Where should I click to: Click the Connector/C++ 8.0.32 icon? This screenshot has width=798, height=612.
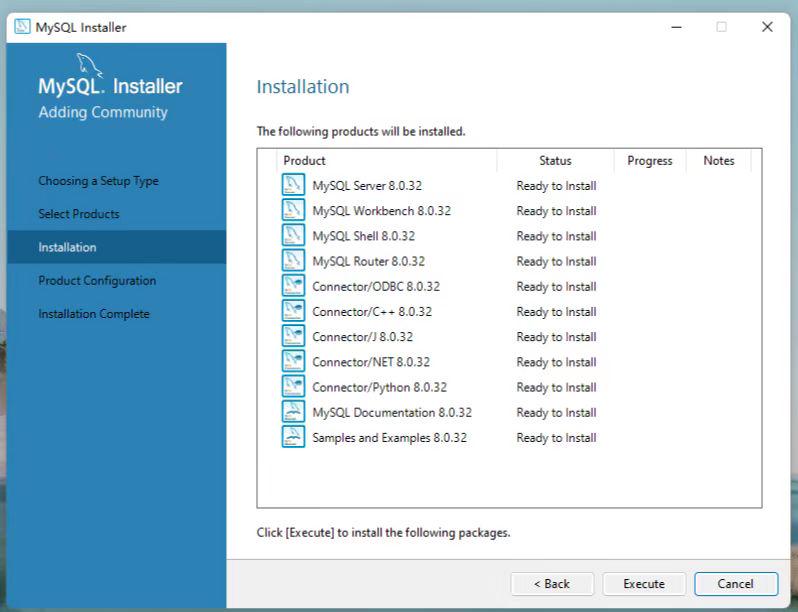293,310
